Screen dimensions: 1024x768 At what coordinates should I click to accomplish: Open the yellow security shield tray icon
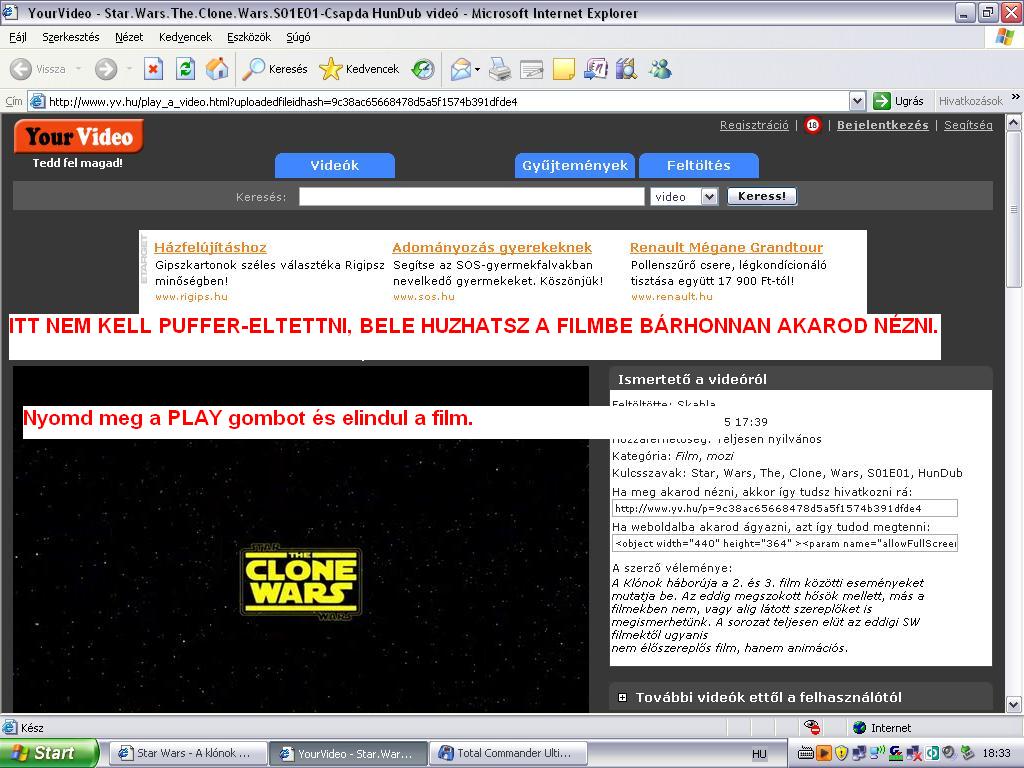click(842, 754)
